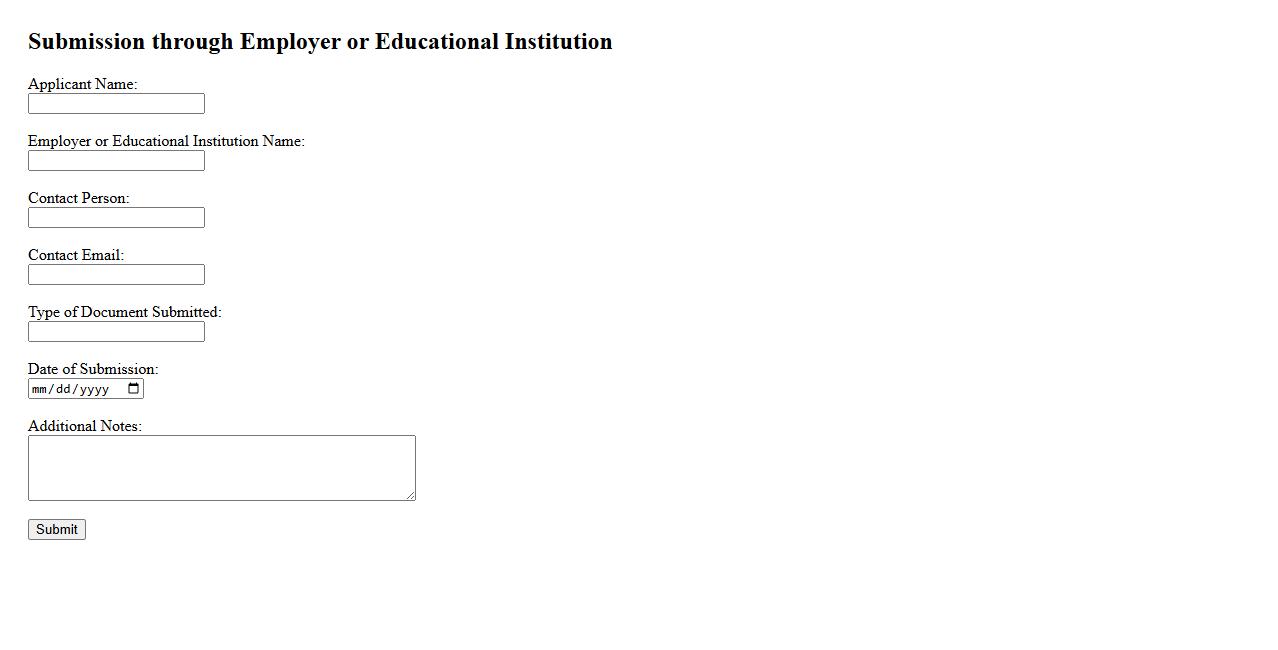Select the month segment of the date field
The image size is (1278, 650).
click(x=40, y=389)
